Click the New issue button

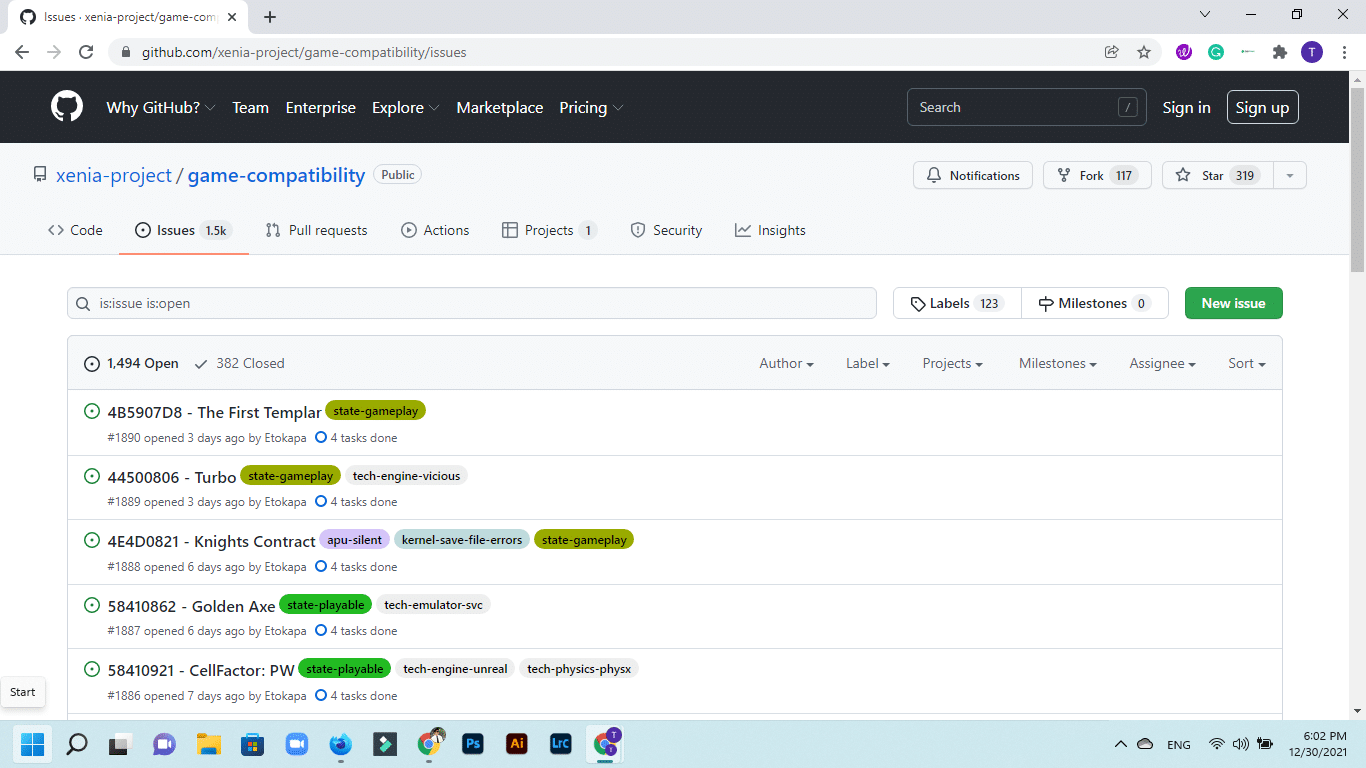click(x=1233, y=303)
